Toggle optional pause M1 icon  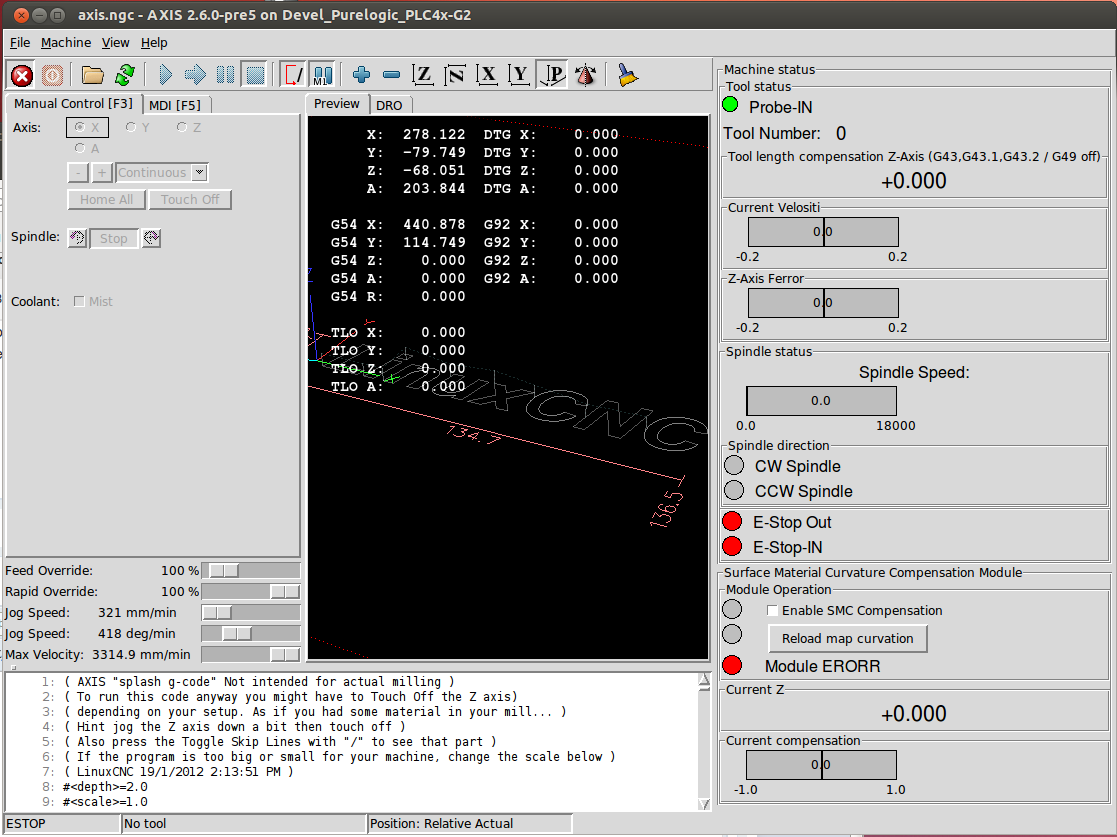point(323,75)
